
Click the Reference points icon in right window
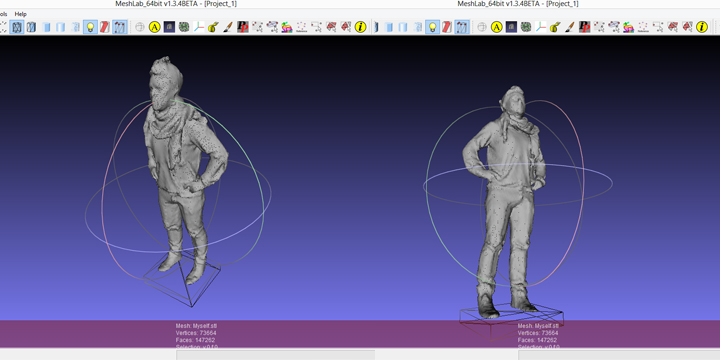tap(643, 27)
